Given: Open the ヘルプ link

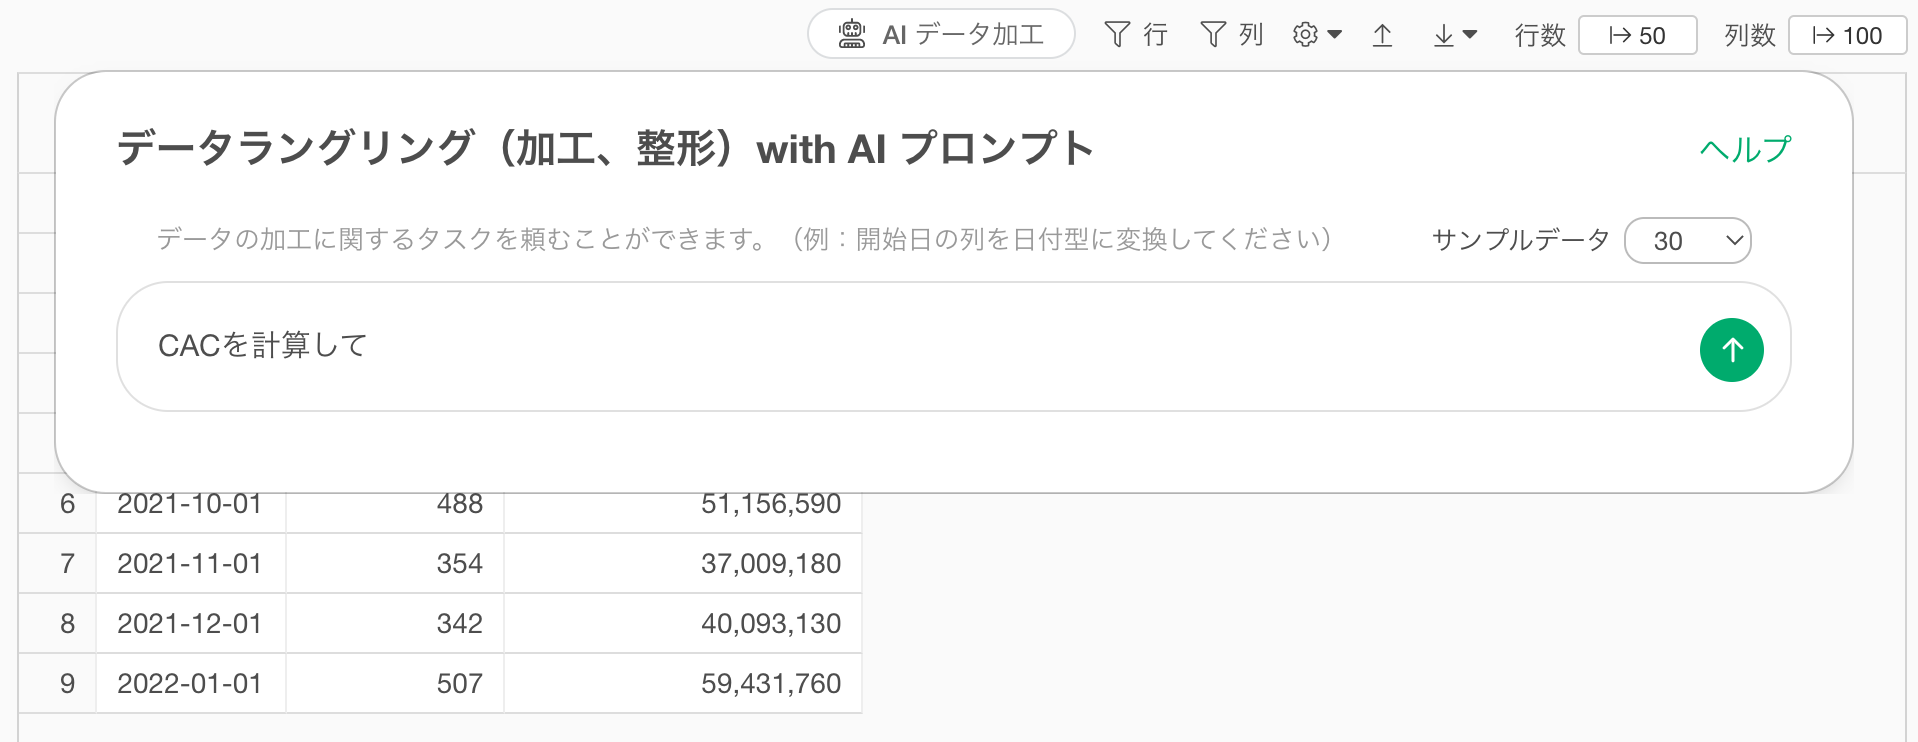Looking at the screenshot, I should click(x=1745, y=150).
